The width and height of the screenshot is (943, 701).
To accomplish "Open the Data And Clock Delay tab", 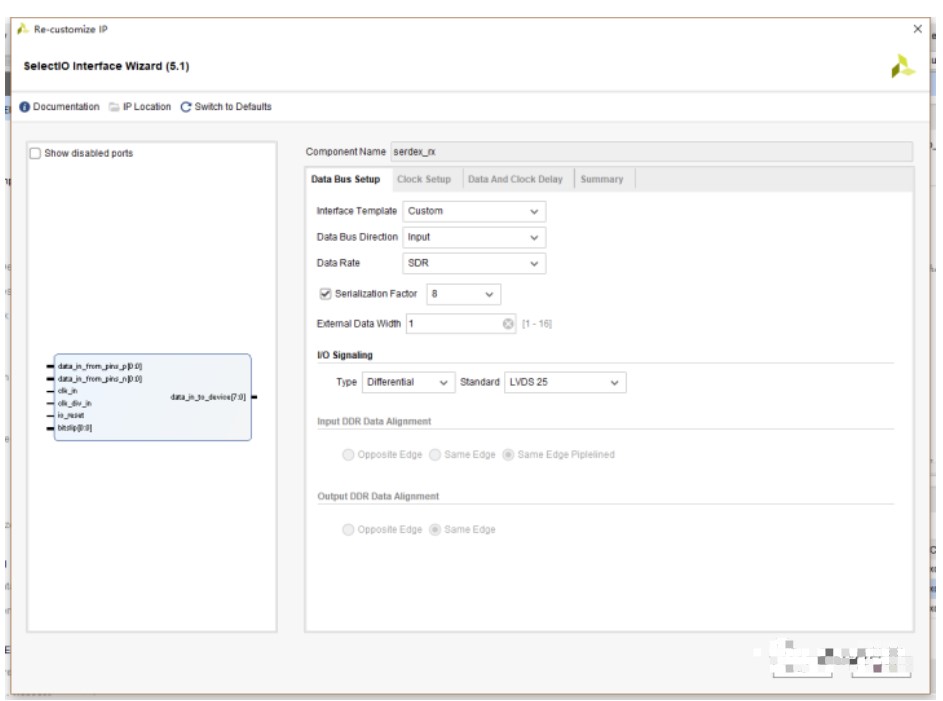I will pyautogui.click(x=515, y=180).
